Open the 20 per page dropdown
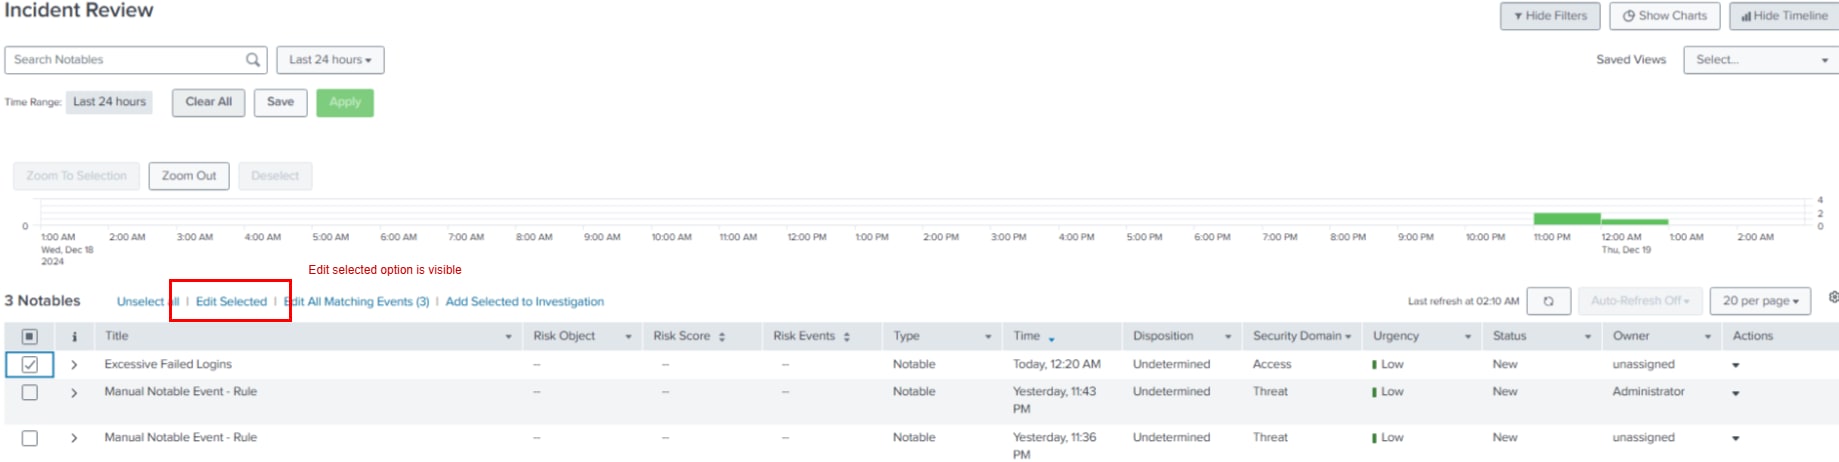Viewport: 1839px width, 462px height. pos(1760,301)
